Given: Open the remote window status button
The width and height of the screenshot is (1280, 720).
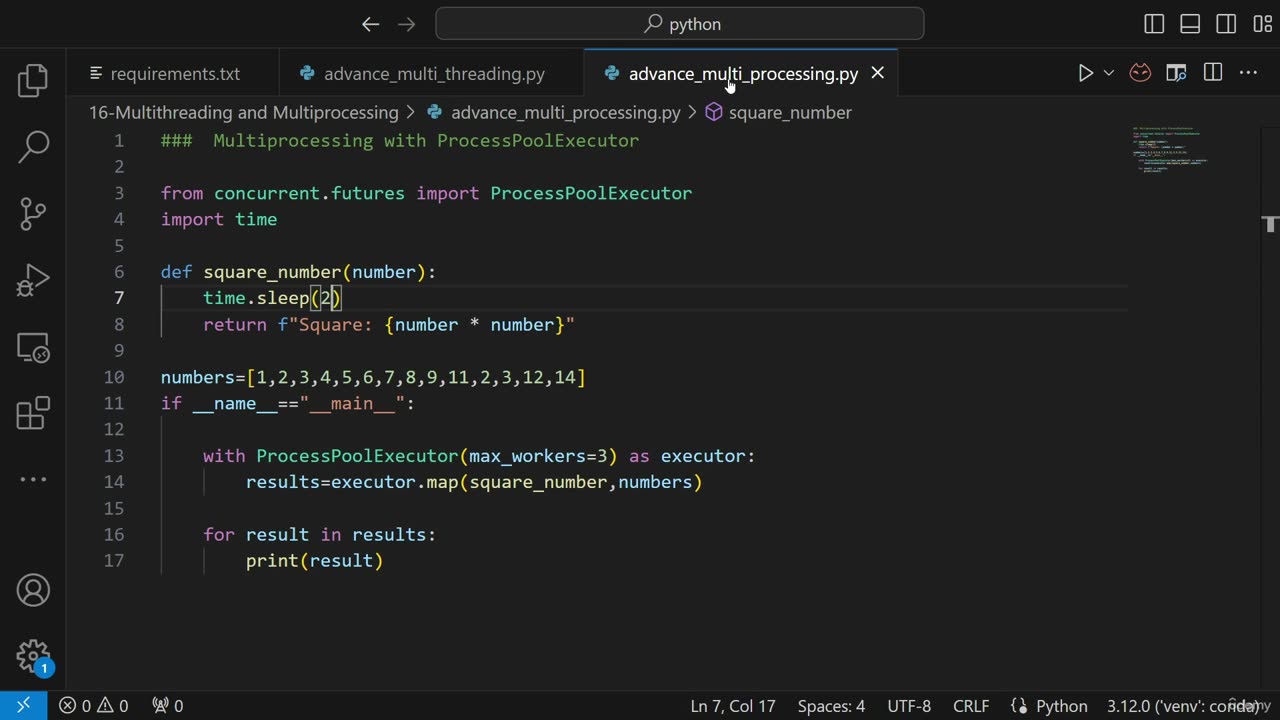Looking at the screenshot, I should click(23, 705).
